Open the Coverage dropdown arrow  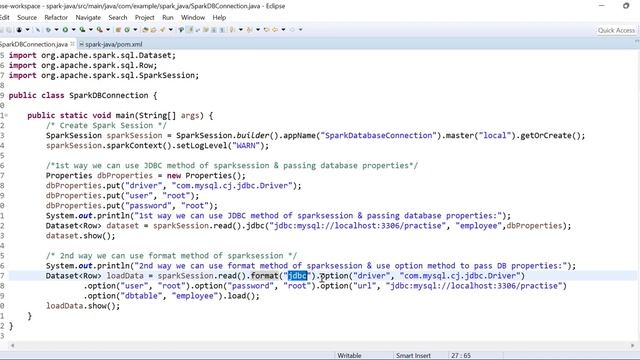click(91, 29)
